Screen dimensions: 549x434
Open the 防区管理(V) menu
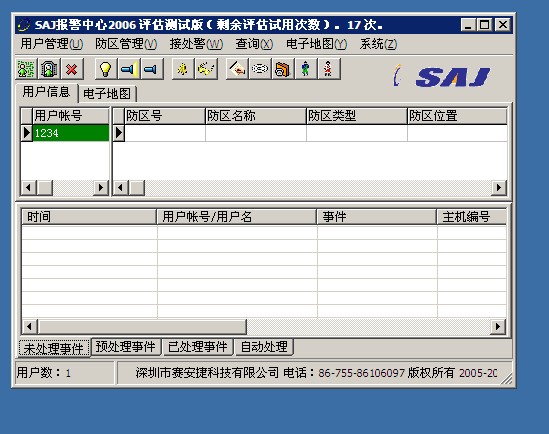coord(126,44)
